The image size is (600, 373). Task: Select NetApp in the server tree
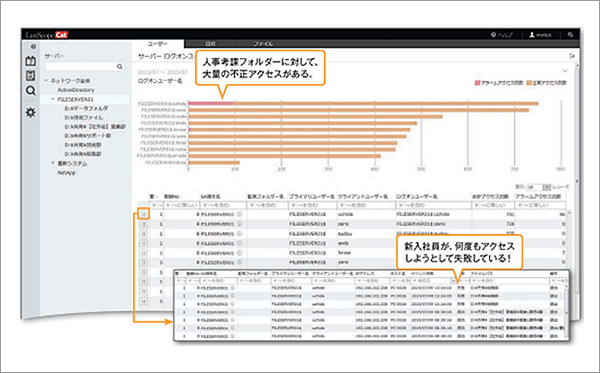(x=67, y=173)
